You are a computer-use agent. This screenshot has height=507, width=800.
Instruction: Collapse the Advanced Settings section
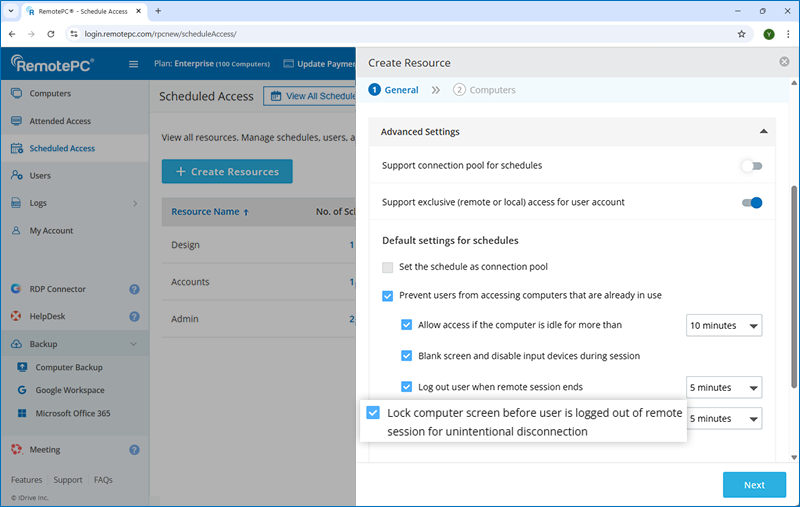point(763,131)
